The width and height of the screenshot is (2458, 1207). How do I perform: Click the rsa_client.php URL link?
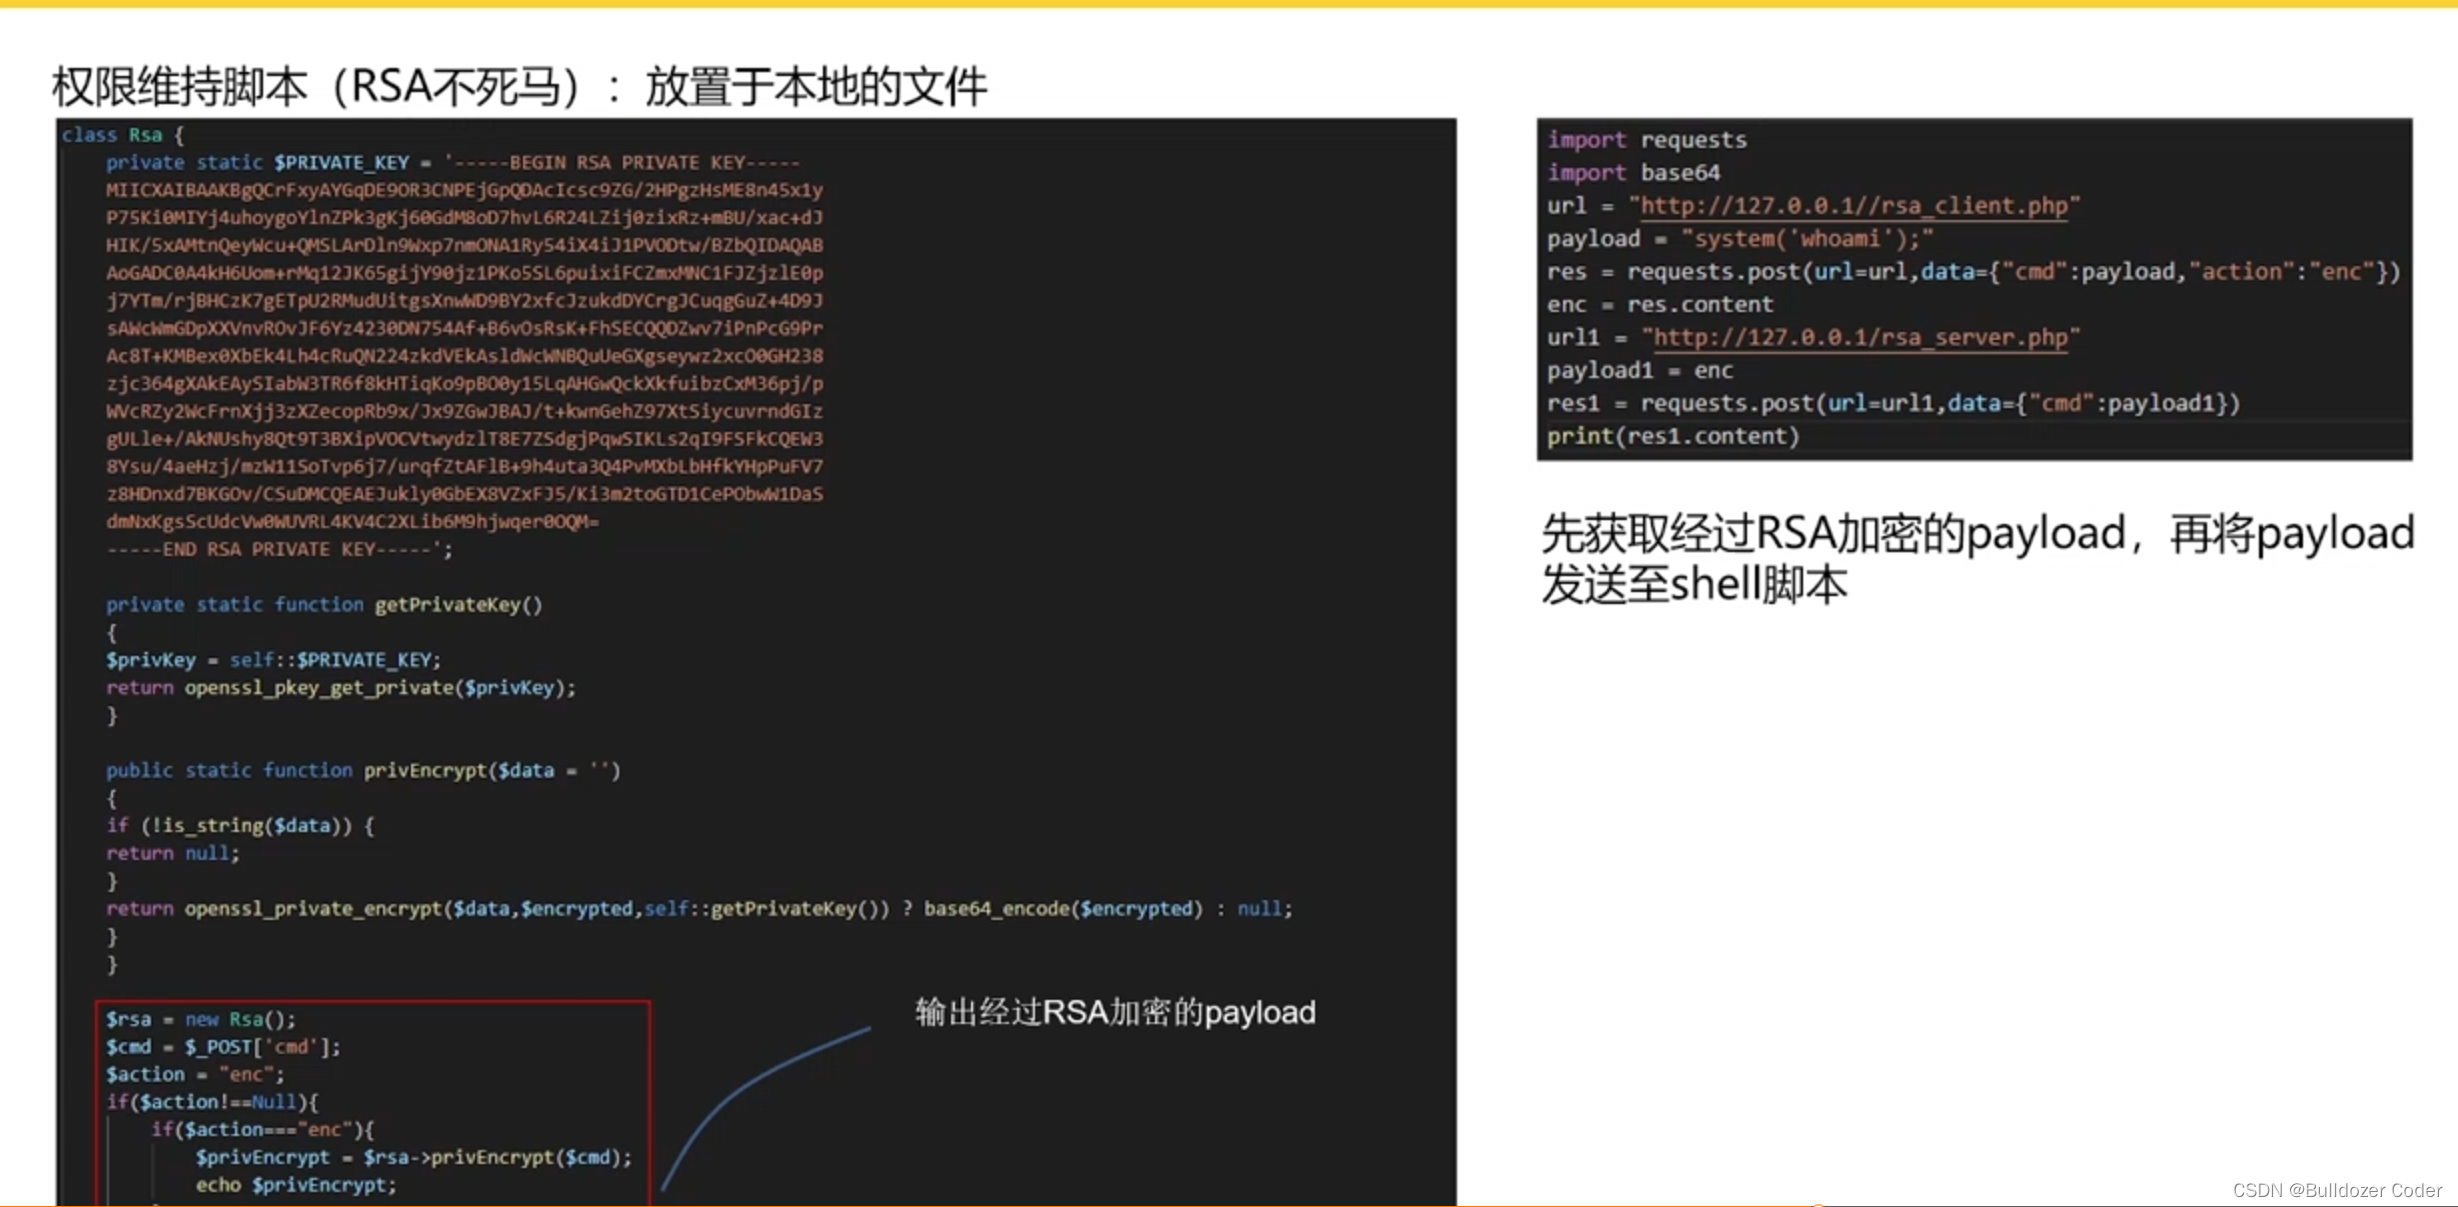(1853, 206)
